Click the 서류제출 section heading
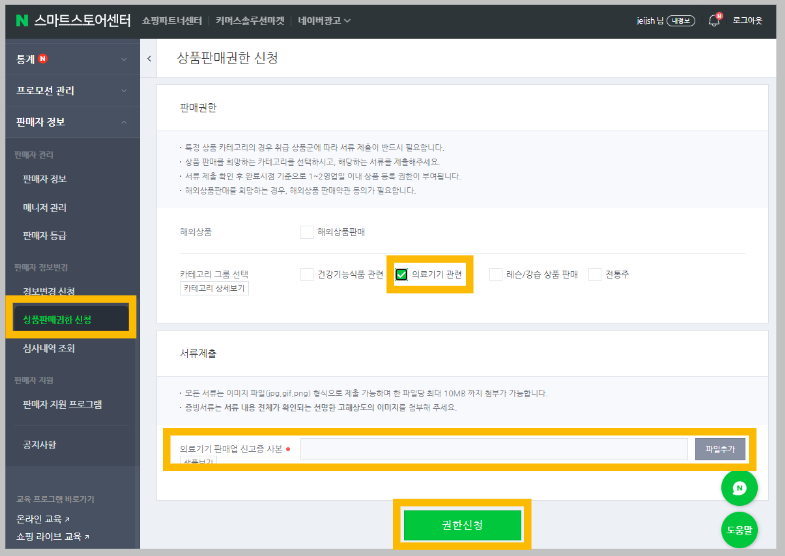The height and width of the screenshot is (556, 785). tap(198, 353)
